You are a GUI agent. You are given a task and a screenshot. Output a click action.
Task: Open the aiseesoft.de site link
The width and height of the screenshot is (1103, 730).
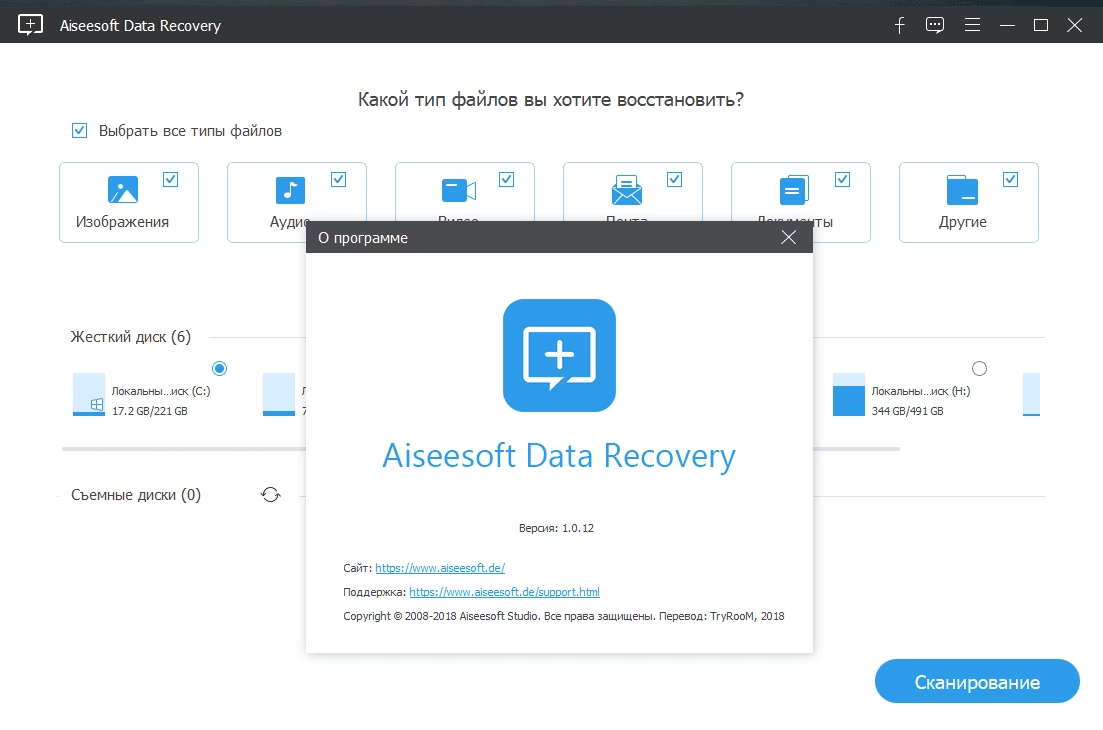coord(440,568)
